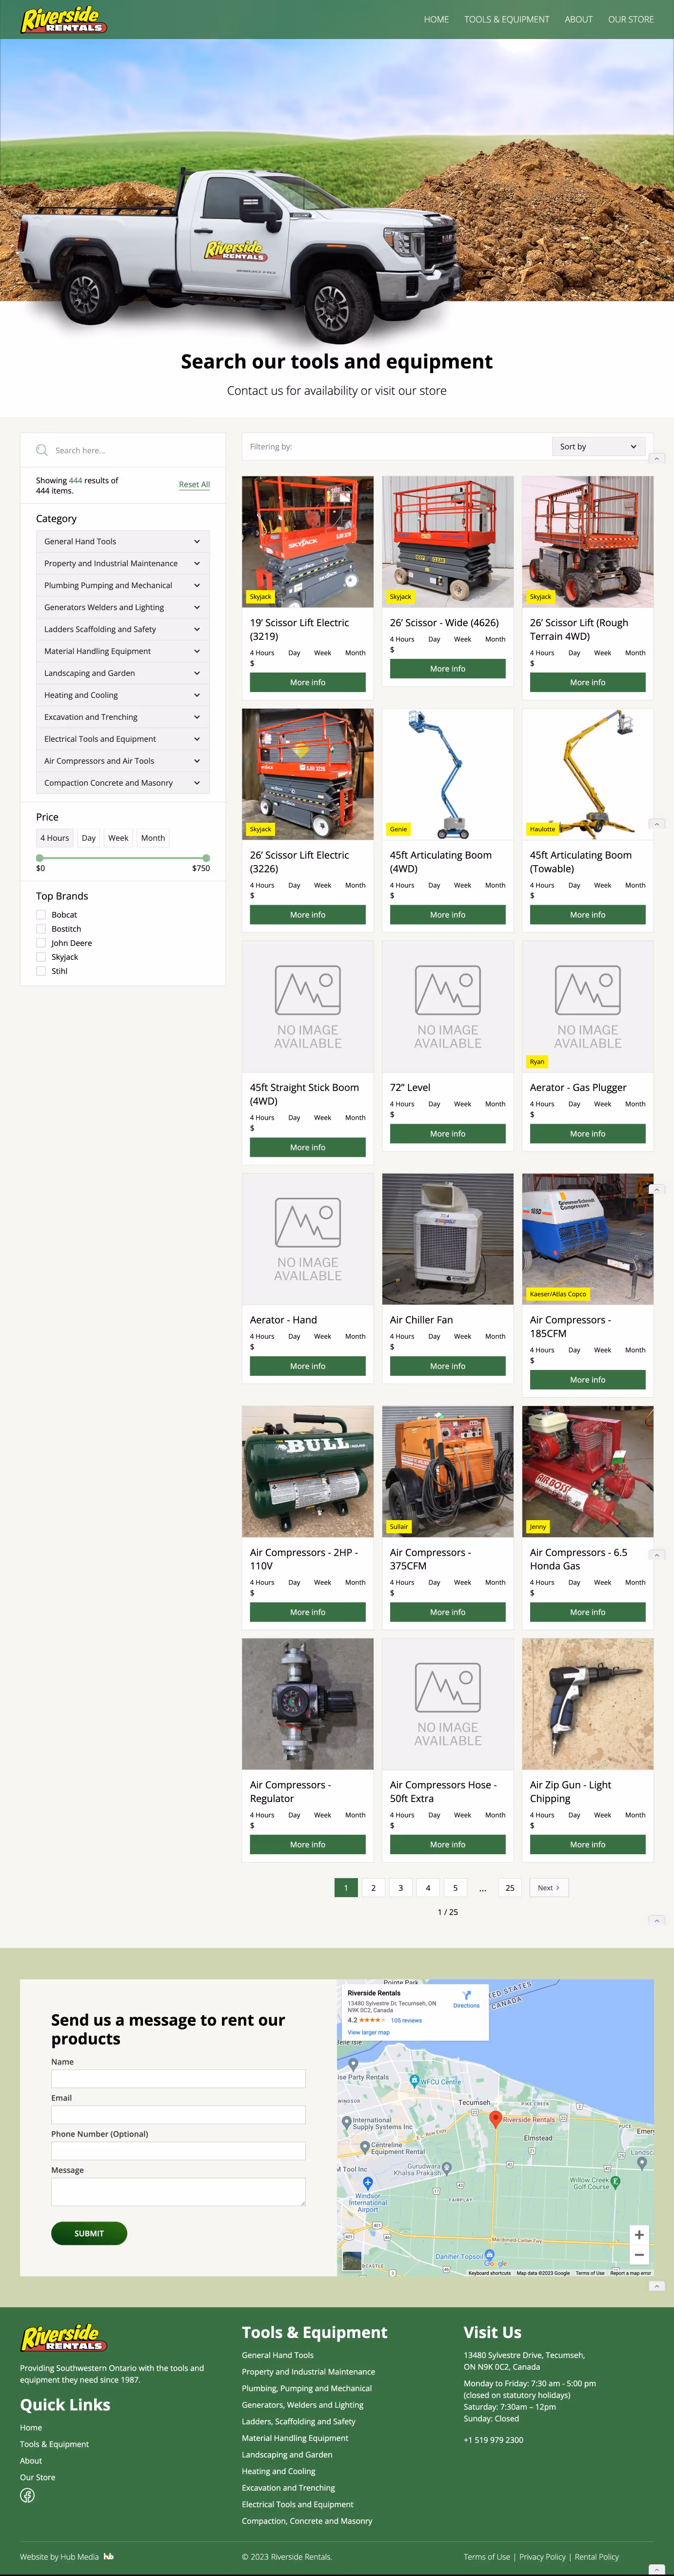Expand Plumbing Pumping and Mechanical category
674x2576 pixels.
pos(123,585)
